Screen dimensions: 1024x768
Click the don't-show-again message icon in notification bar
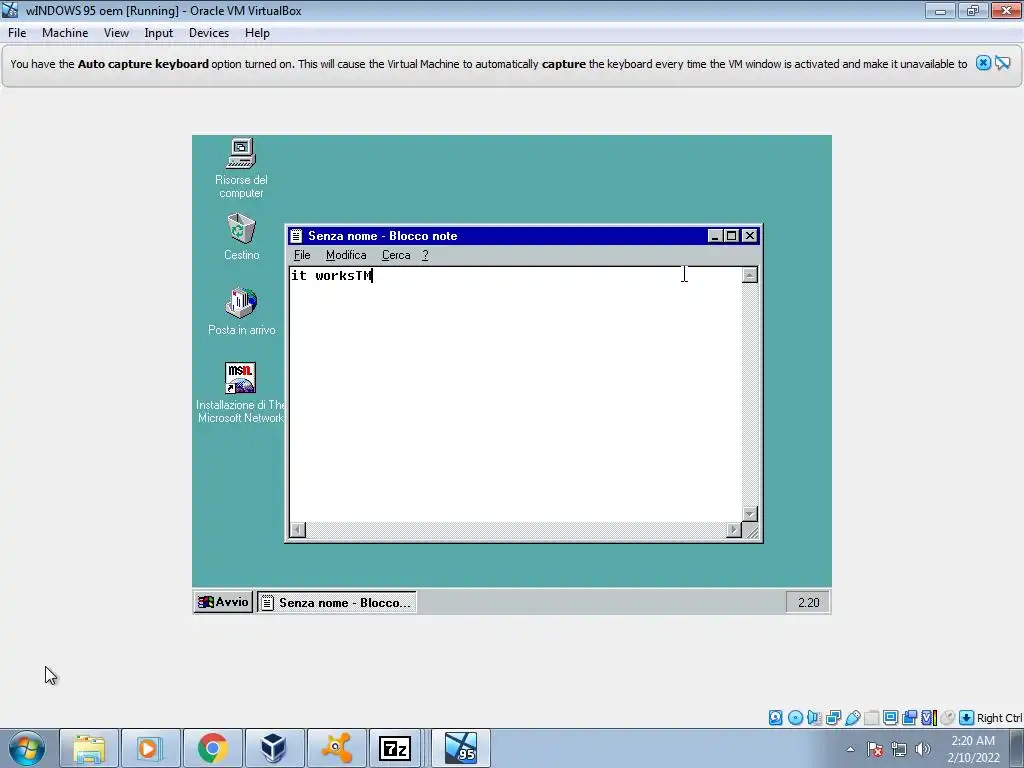[x=1003, y=63]
